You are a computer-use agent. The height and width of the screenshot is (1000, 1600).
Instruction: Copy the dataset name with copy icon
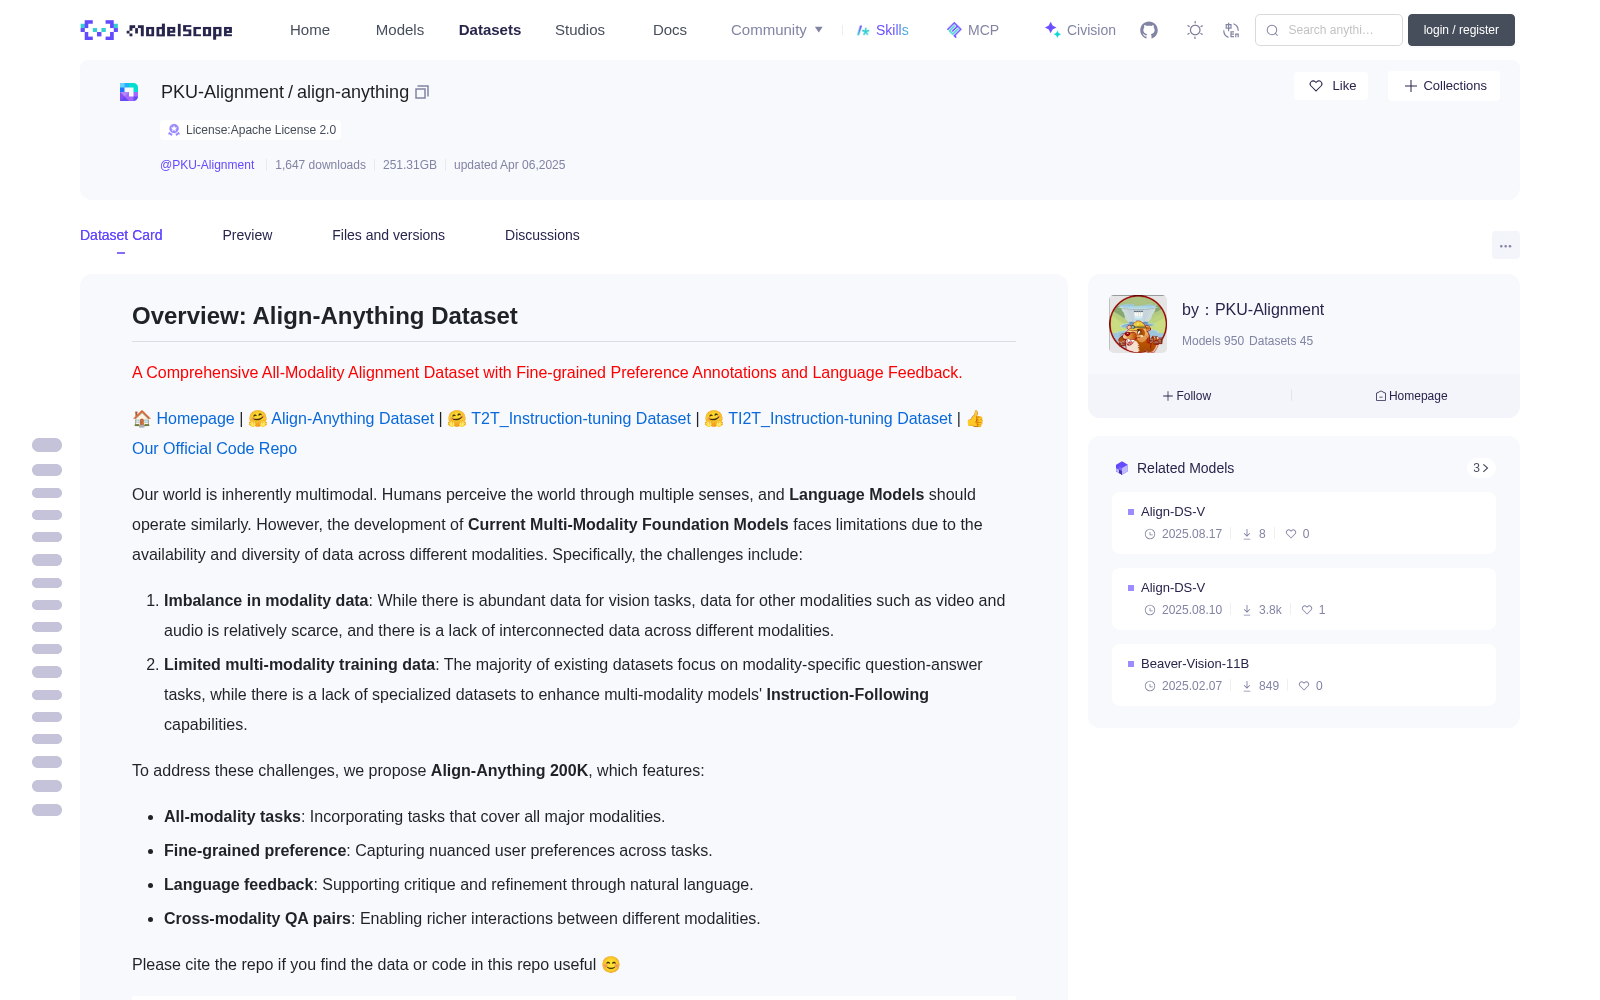(x=422, y=92)
